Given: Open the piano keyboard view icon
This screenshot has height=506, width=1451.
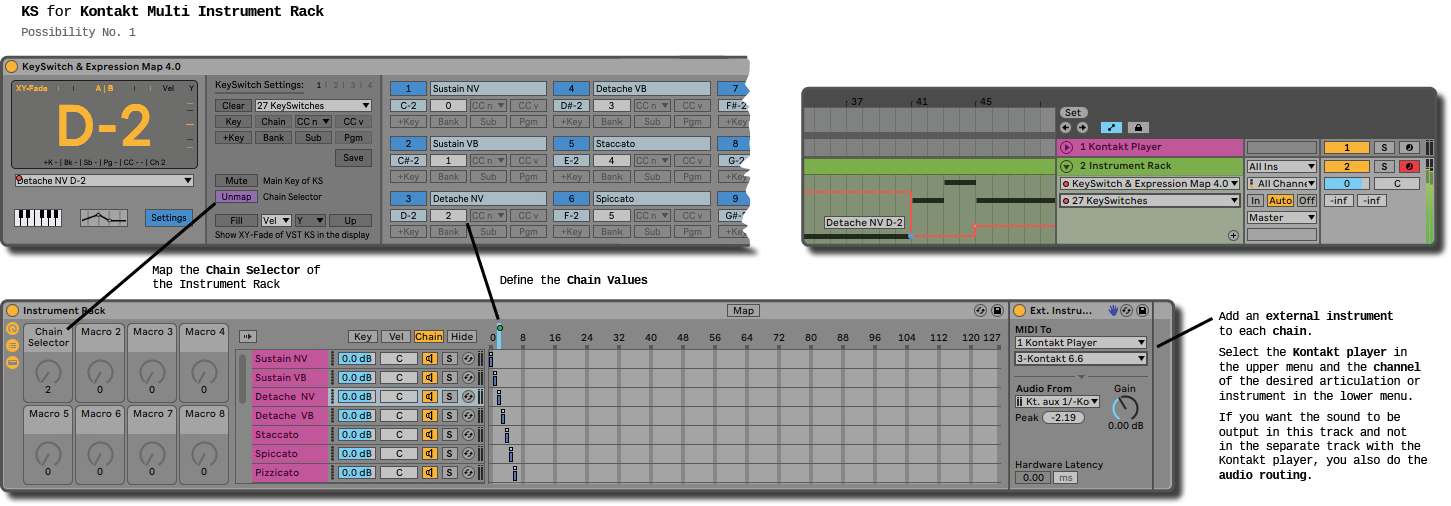Looking at the screenshot, I should tap(38, 217).
